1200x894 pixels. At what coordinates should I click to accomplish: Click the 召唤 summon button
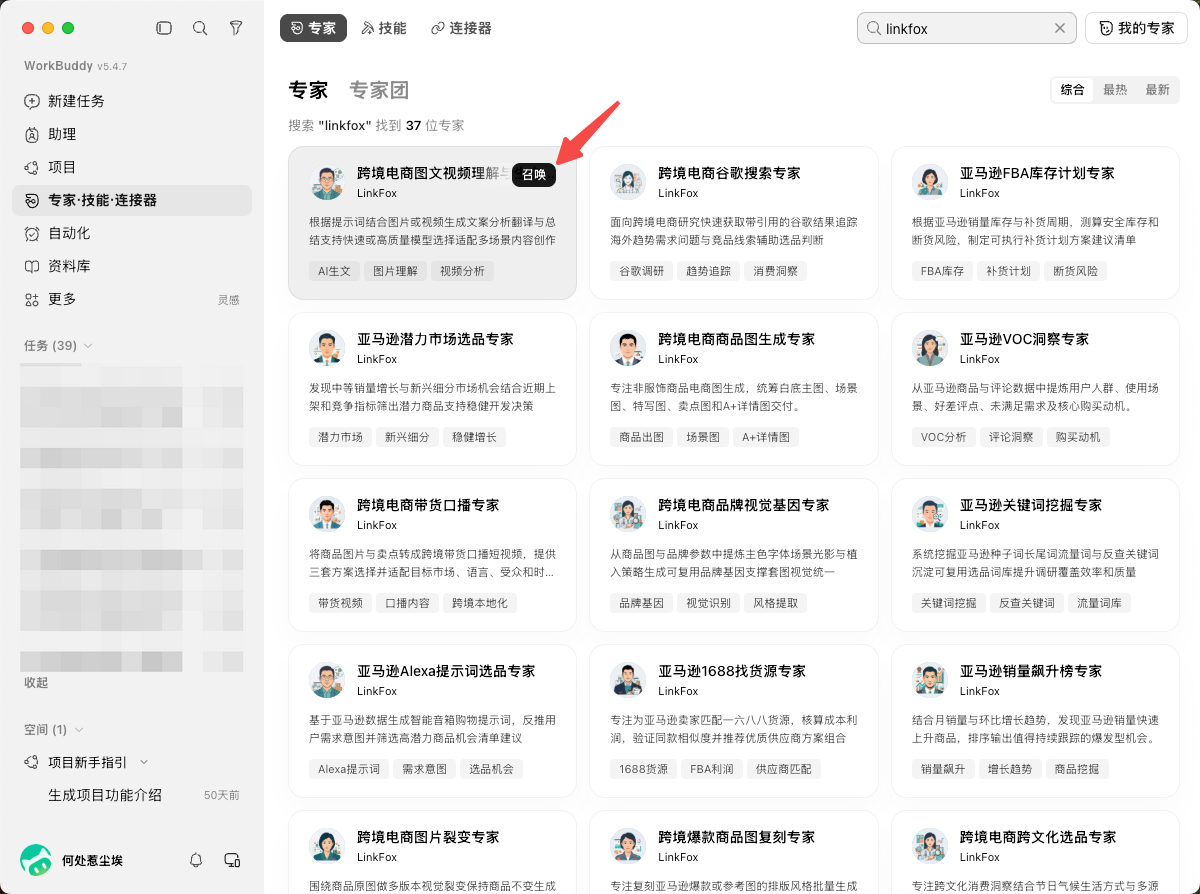click(x=534, y=174)
